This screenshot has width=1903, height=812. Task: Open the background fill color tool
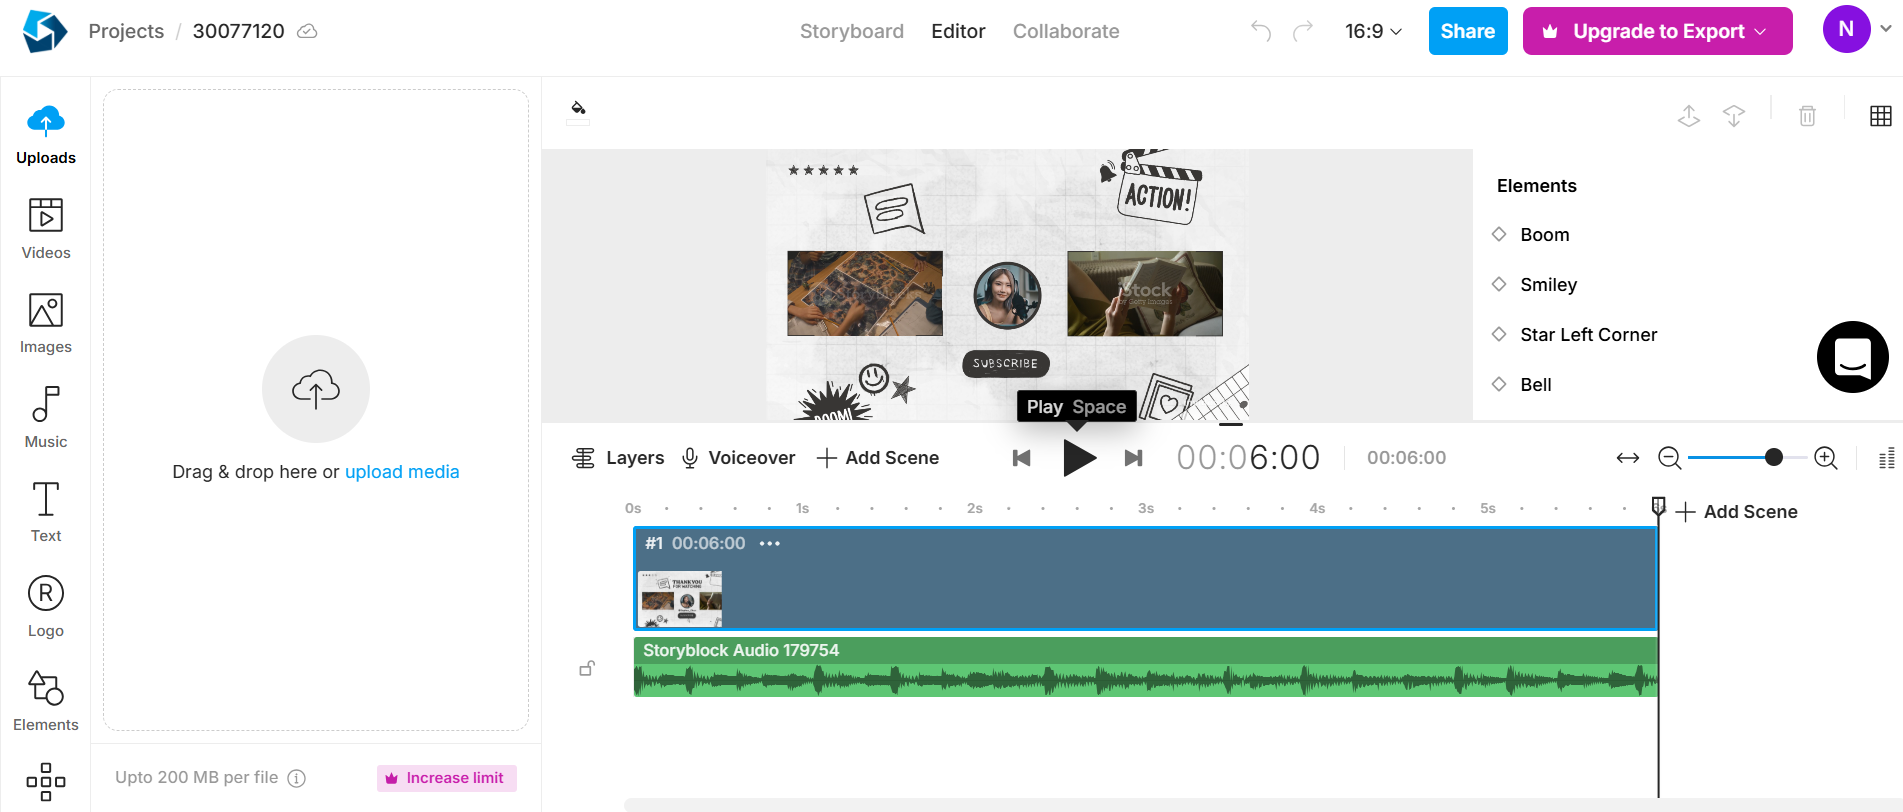[x=578, y=110]
